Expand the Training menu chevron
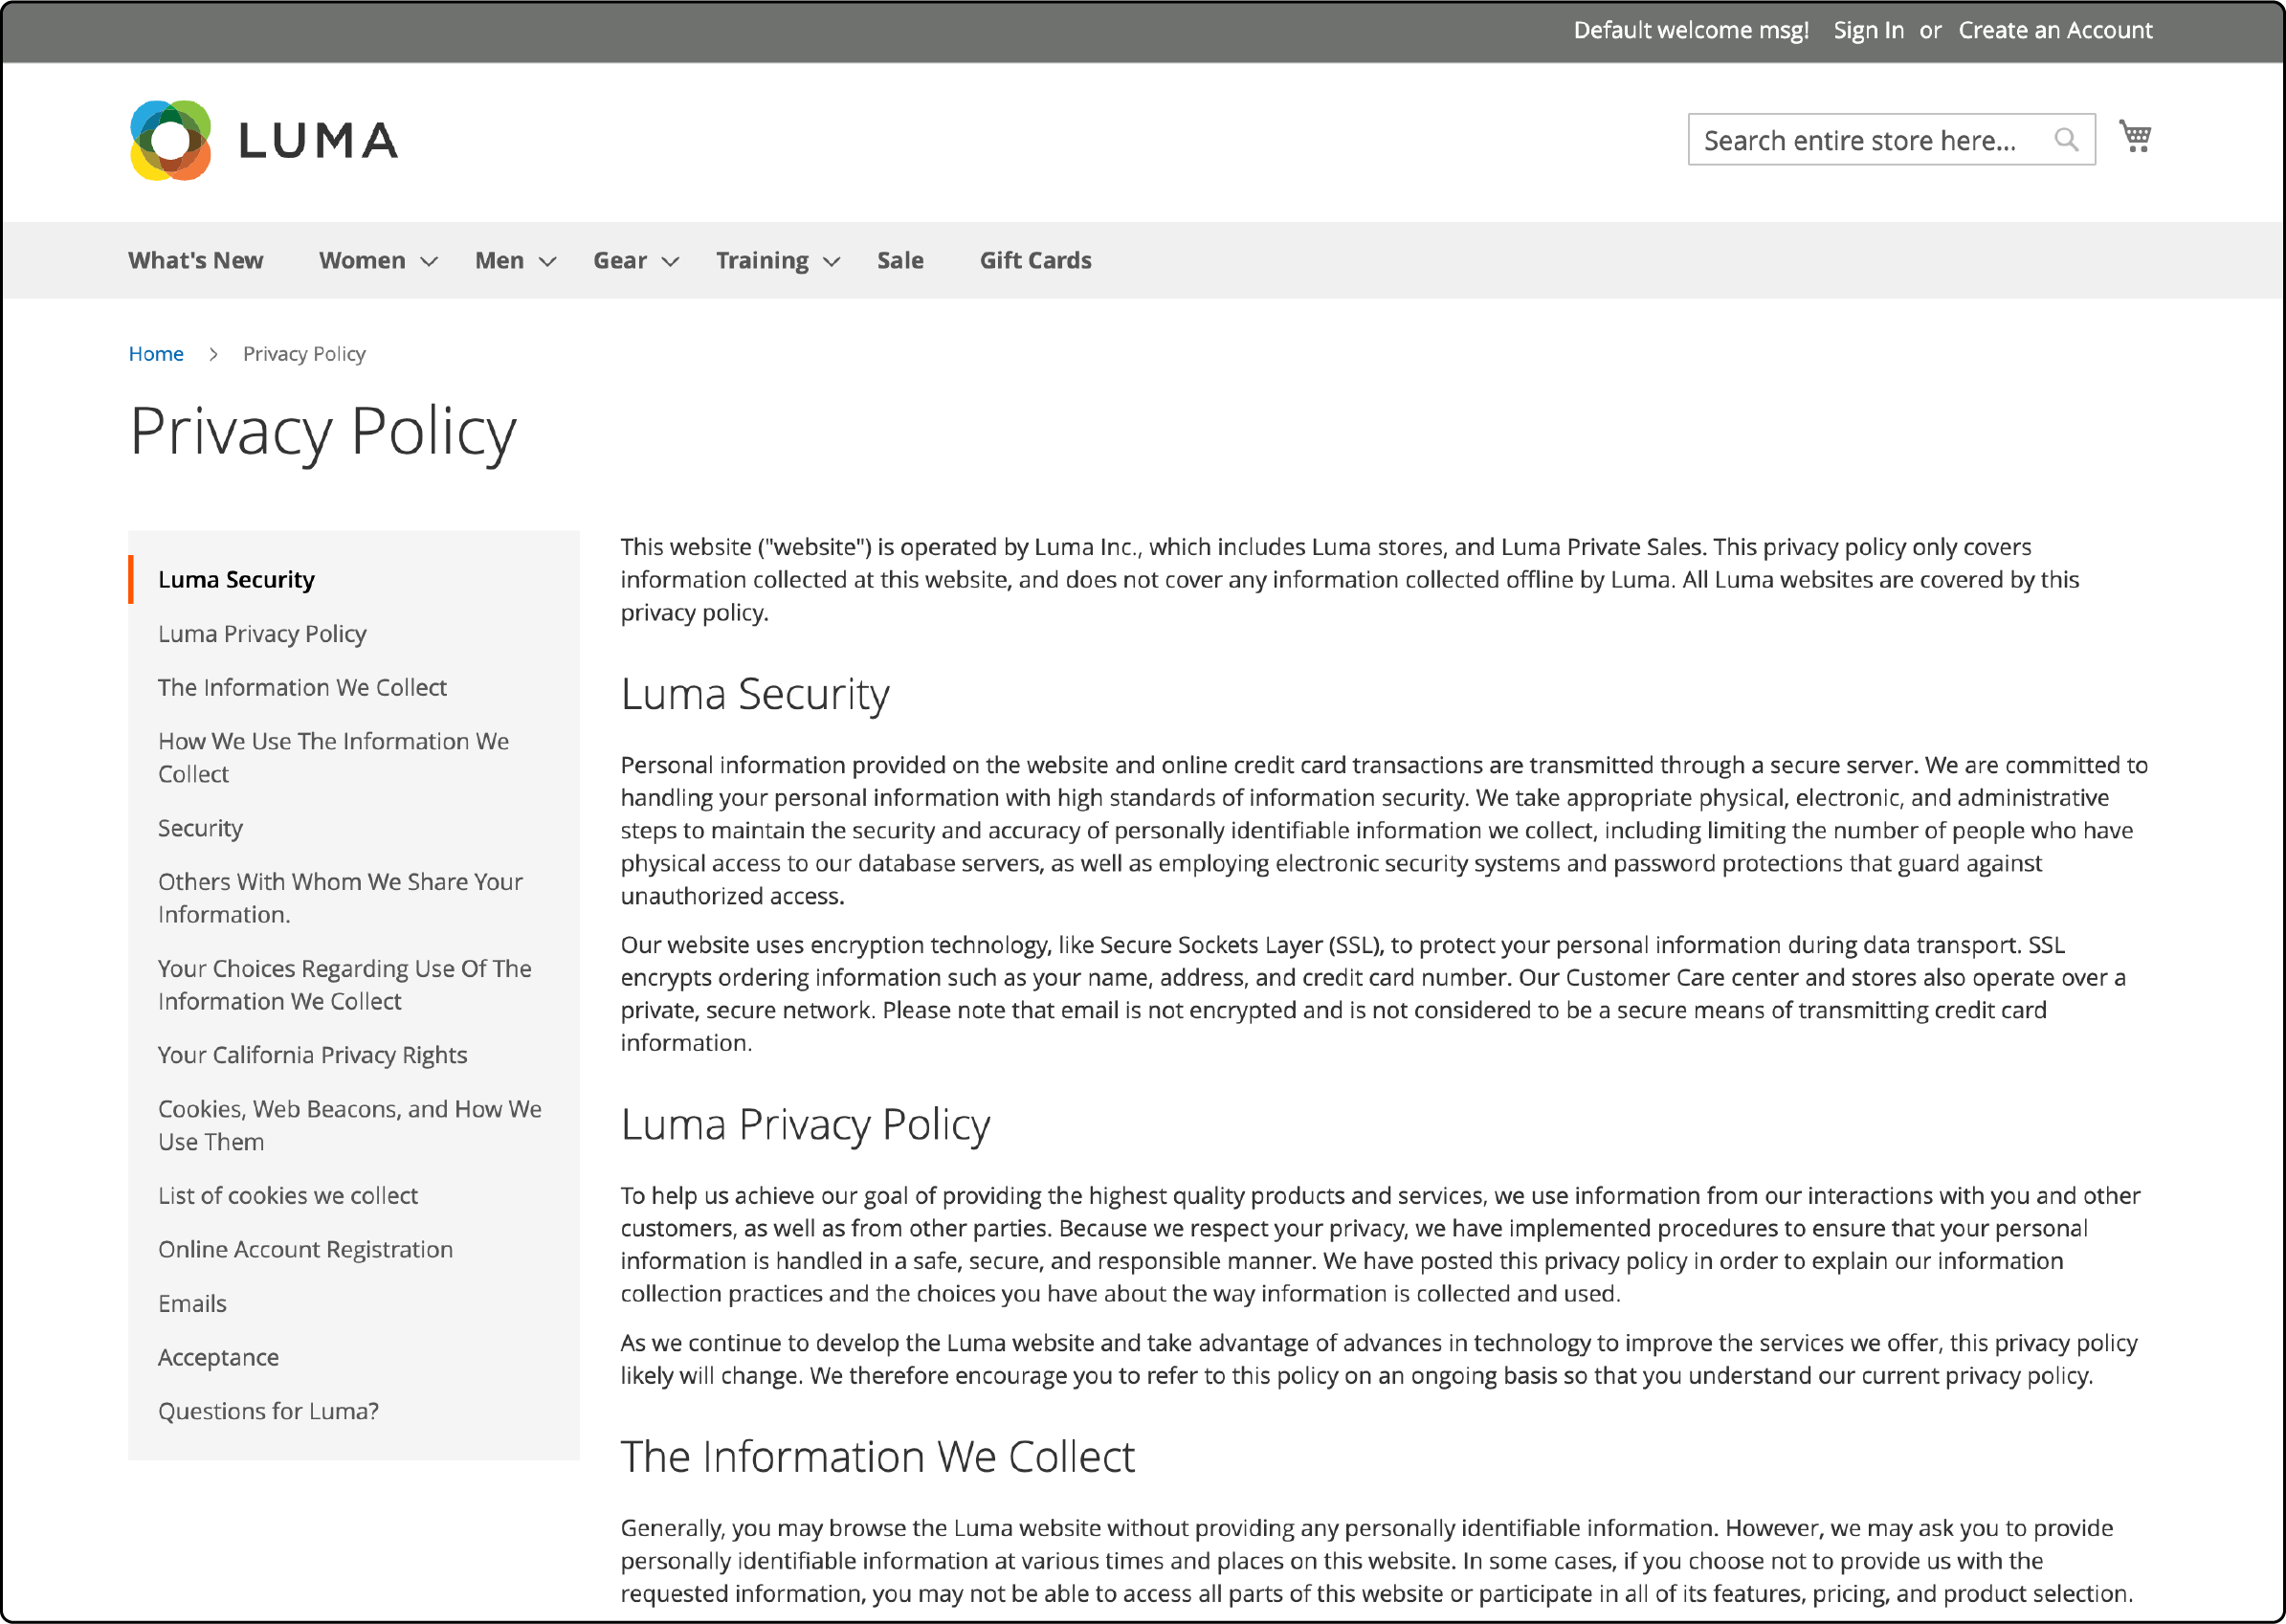Screen dimensions: 2286x1624 pyautogui.click(x=831, y=262)
